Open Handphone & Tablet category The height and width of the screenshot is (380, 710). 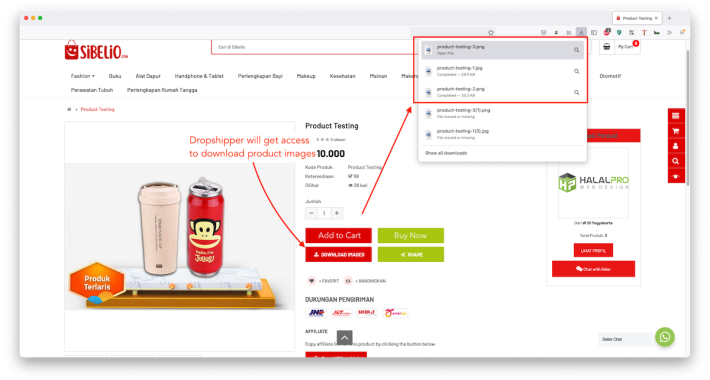199,76
